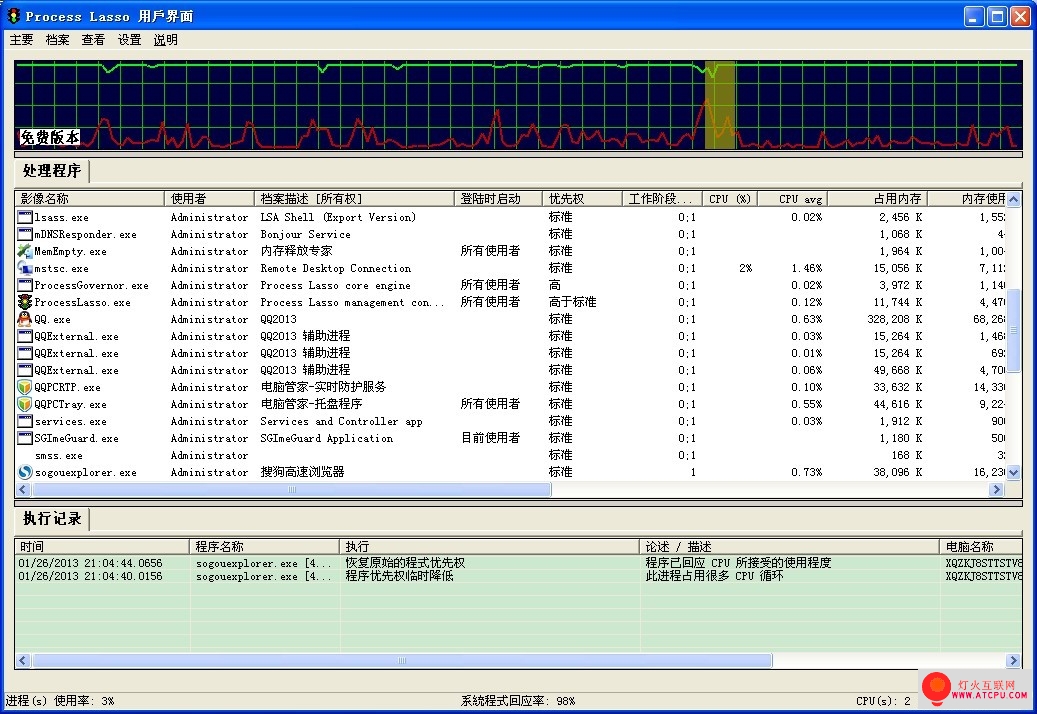
Task: Click process list vertical scrollbar thumb
Action: coord(1013,329)
